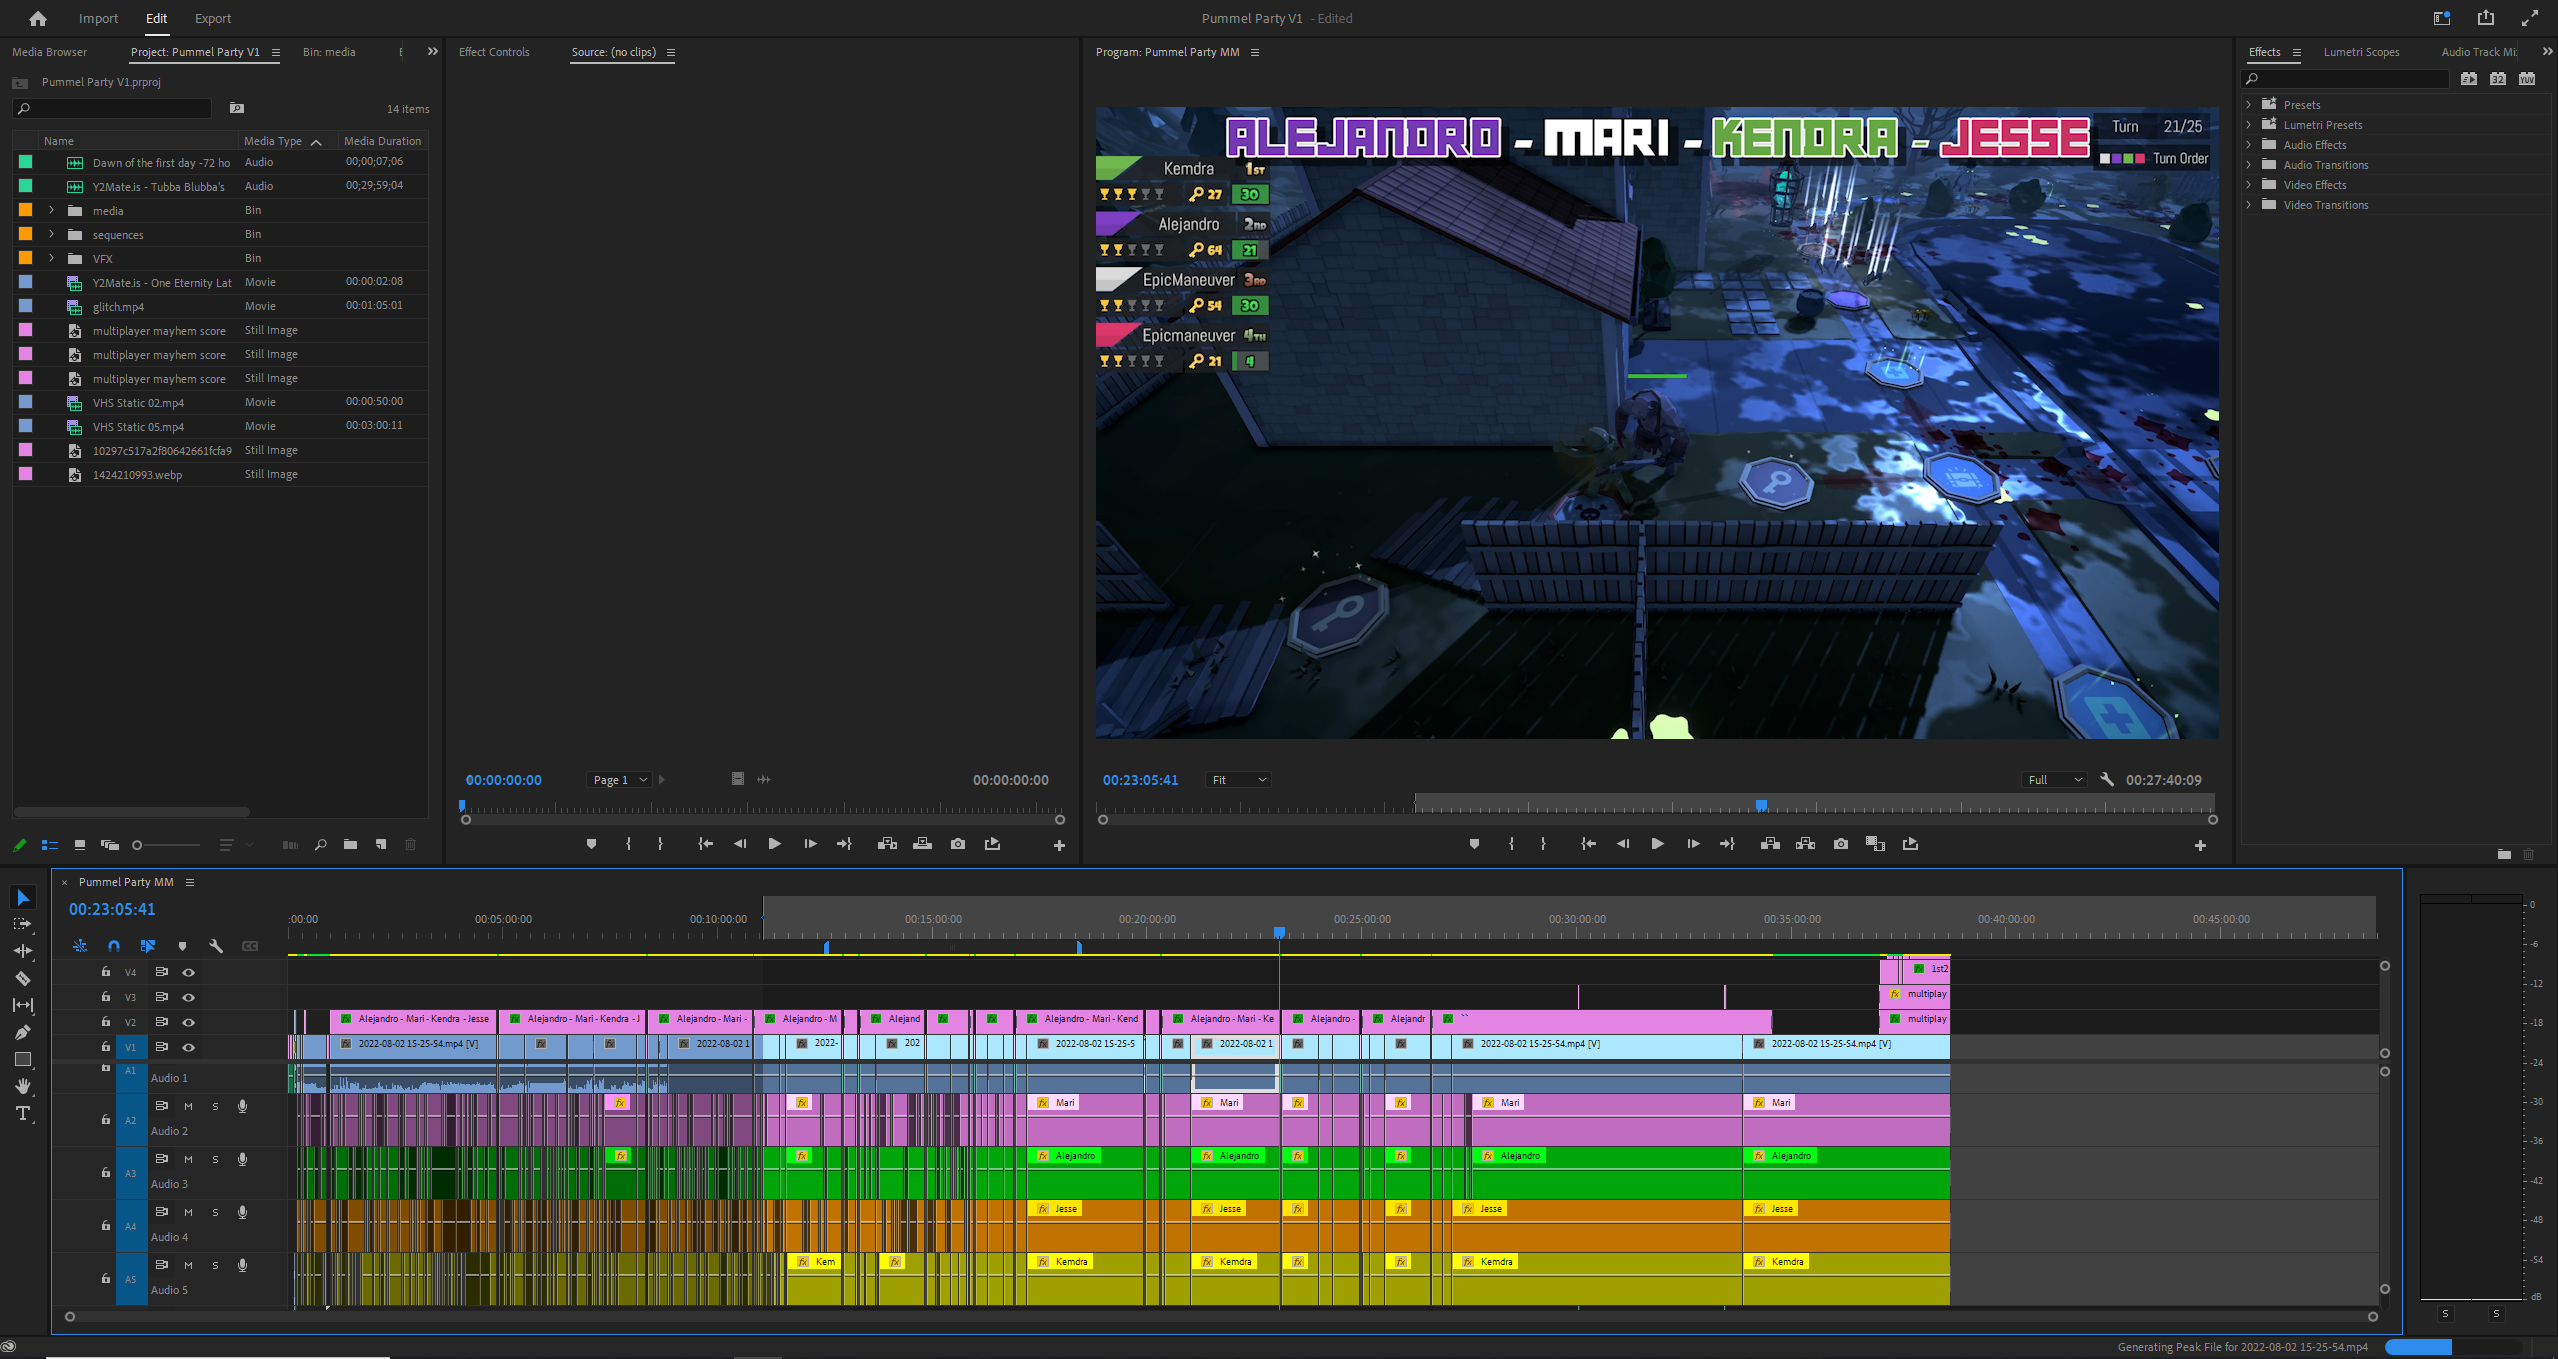Click Export Frame camera icon in Program monitor
The height and width of the screenshot is (1359, 2558).
pyautogui.click(x=1841, y=844)
